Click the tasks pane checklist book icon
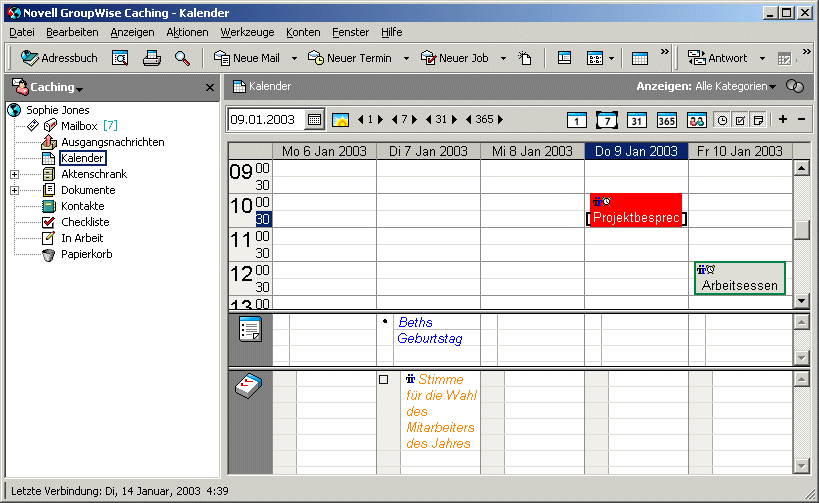Screen dimensions: 819x503 (249, 386)
